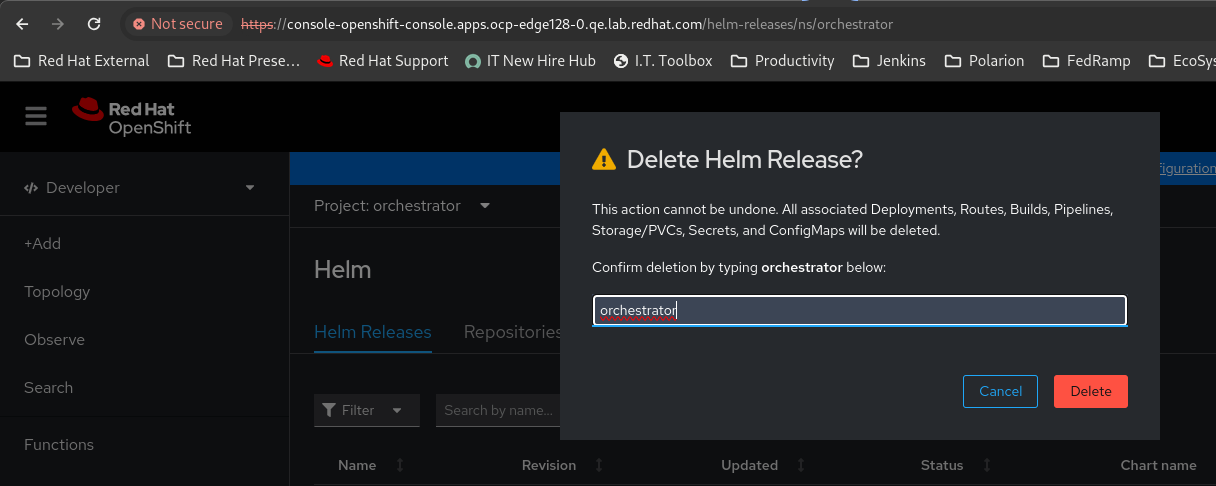Click the Not secure warning badge
Image resolution: width=1216 pixels, height=486 pixels.
point(178,23)
